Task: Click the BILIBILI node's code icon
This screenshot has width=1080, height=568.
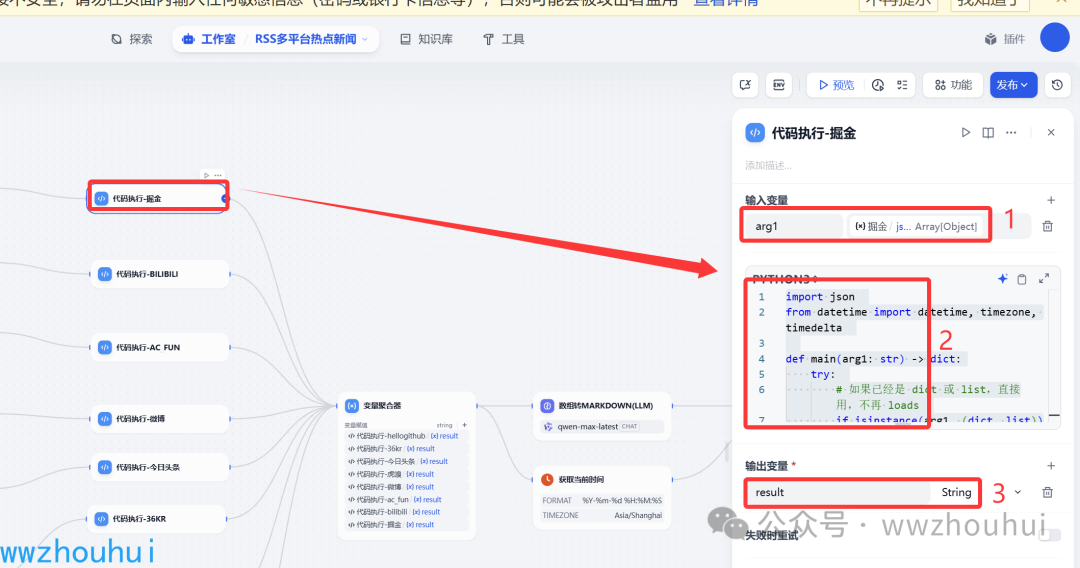Action: click(x=105, y=274)
